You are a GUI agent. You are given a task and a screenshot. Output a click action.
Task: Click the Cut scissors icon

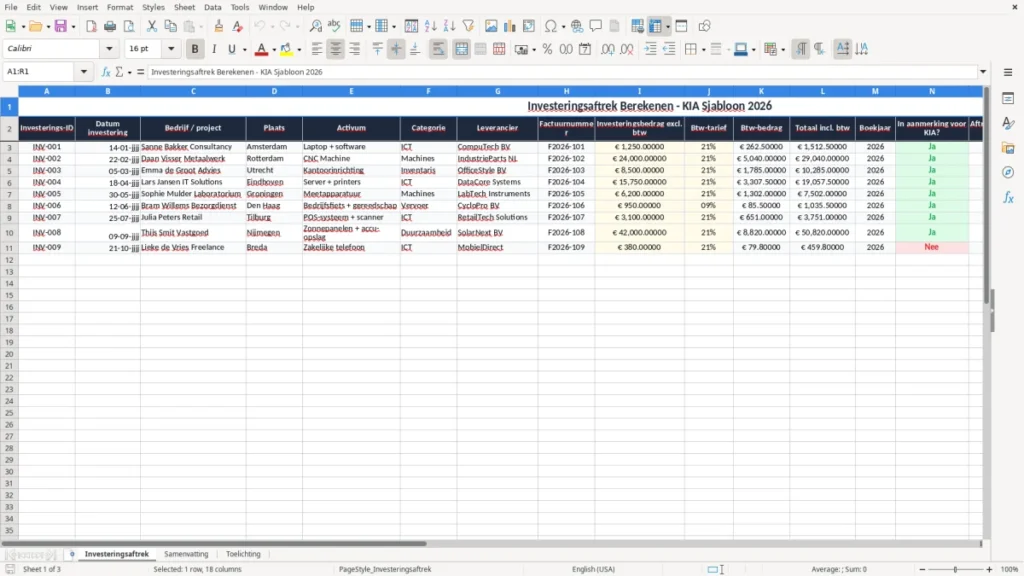pyautogui.click(x=152, y=26)
